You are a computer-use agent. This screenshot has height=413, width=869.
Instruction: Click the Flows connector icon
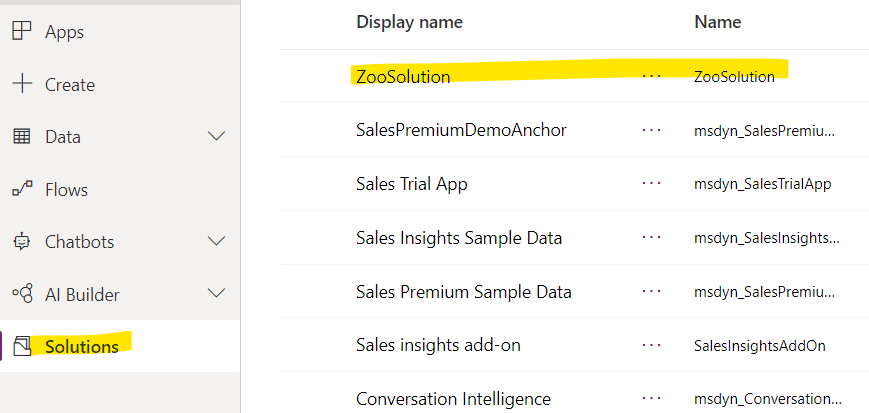click(x=22, y=189)
